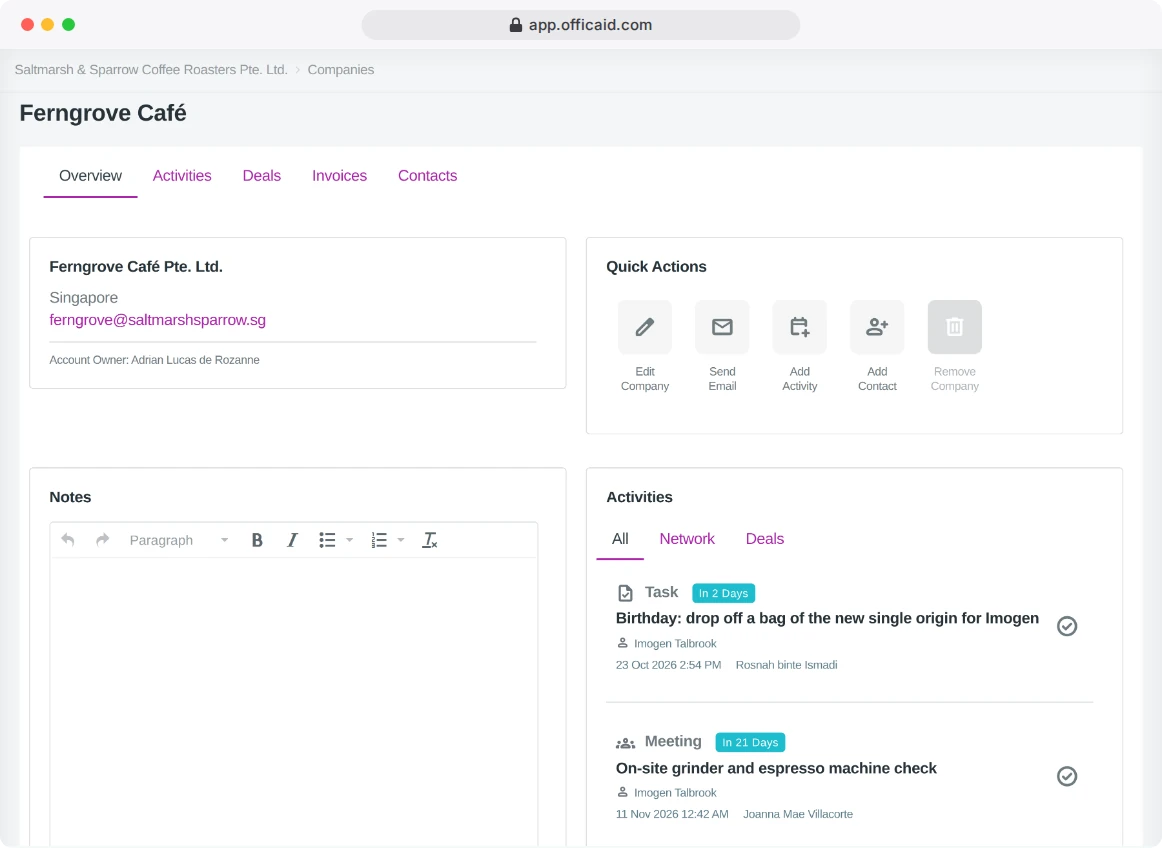Click the Add Activity calendar icon
Screen dimensions: 1162x848
(800, 327)
